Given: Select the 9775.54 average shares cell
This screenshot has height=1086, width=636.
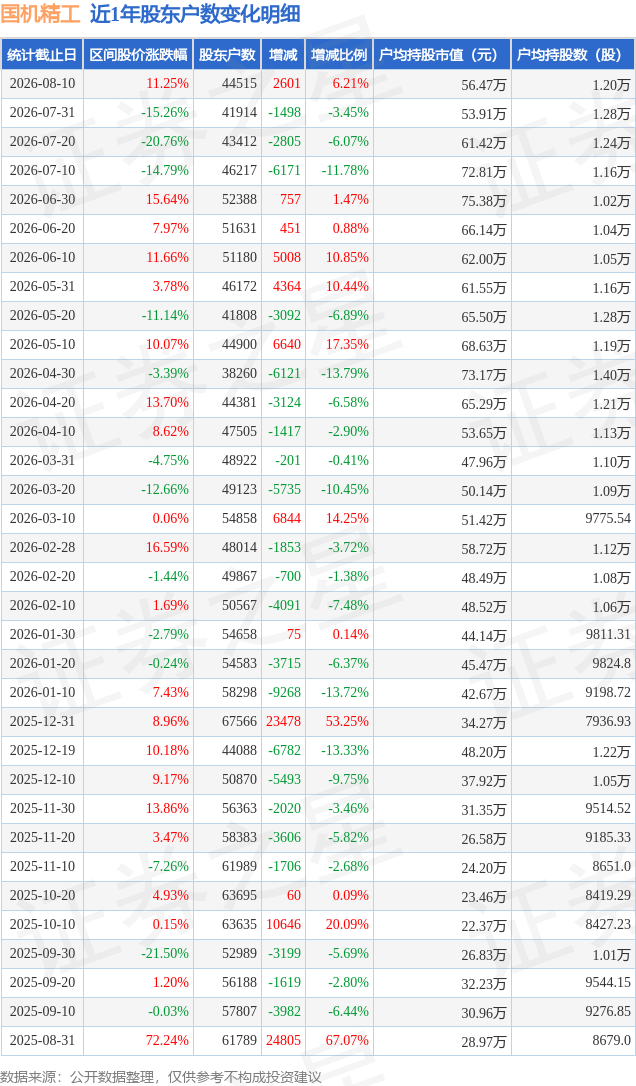Looking at the screenshot, I should tap(608, 518).
